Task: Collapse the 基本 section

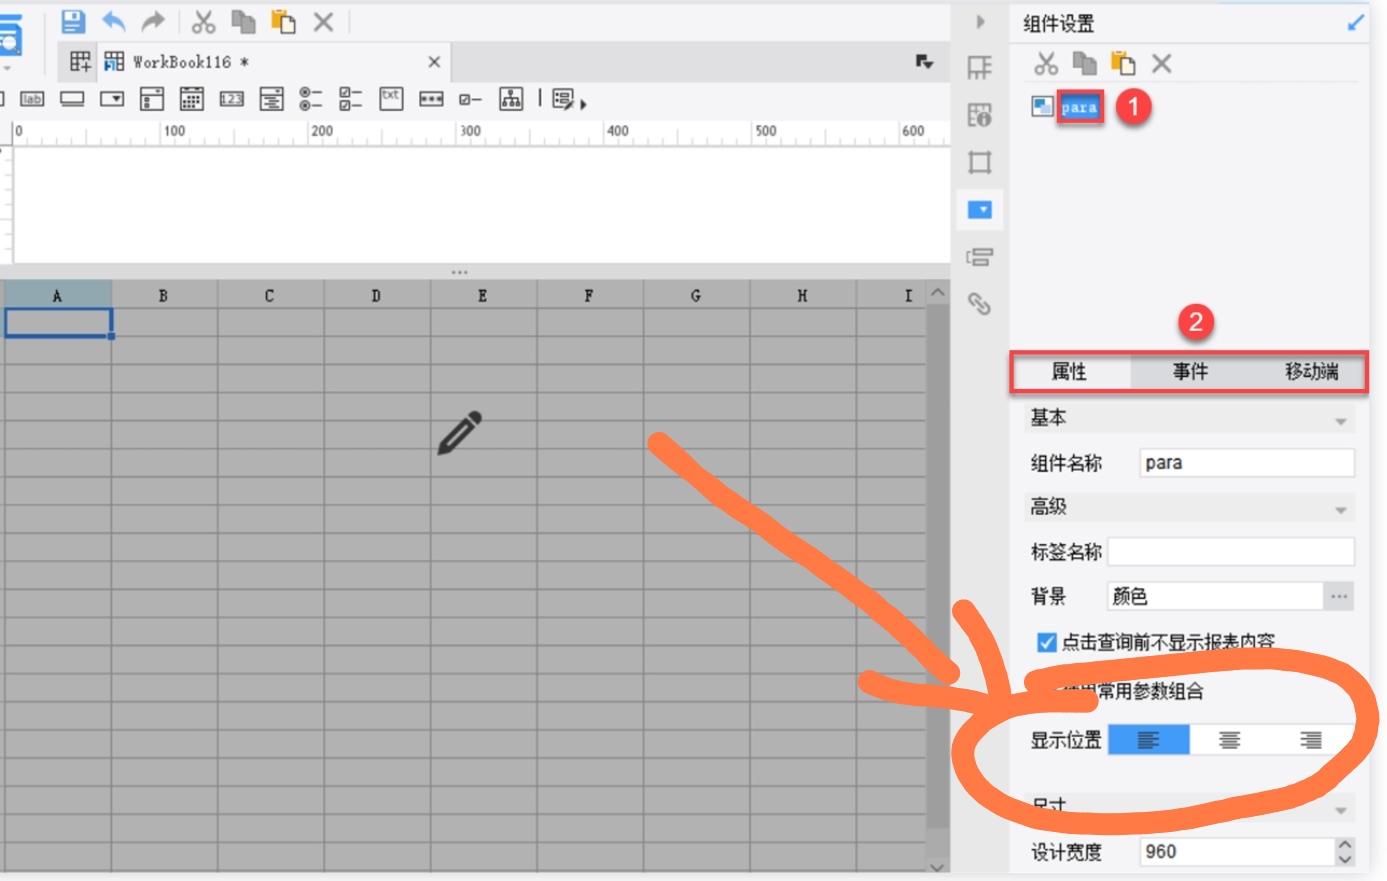Action: [x=1341, y=421]
